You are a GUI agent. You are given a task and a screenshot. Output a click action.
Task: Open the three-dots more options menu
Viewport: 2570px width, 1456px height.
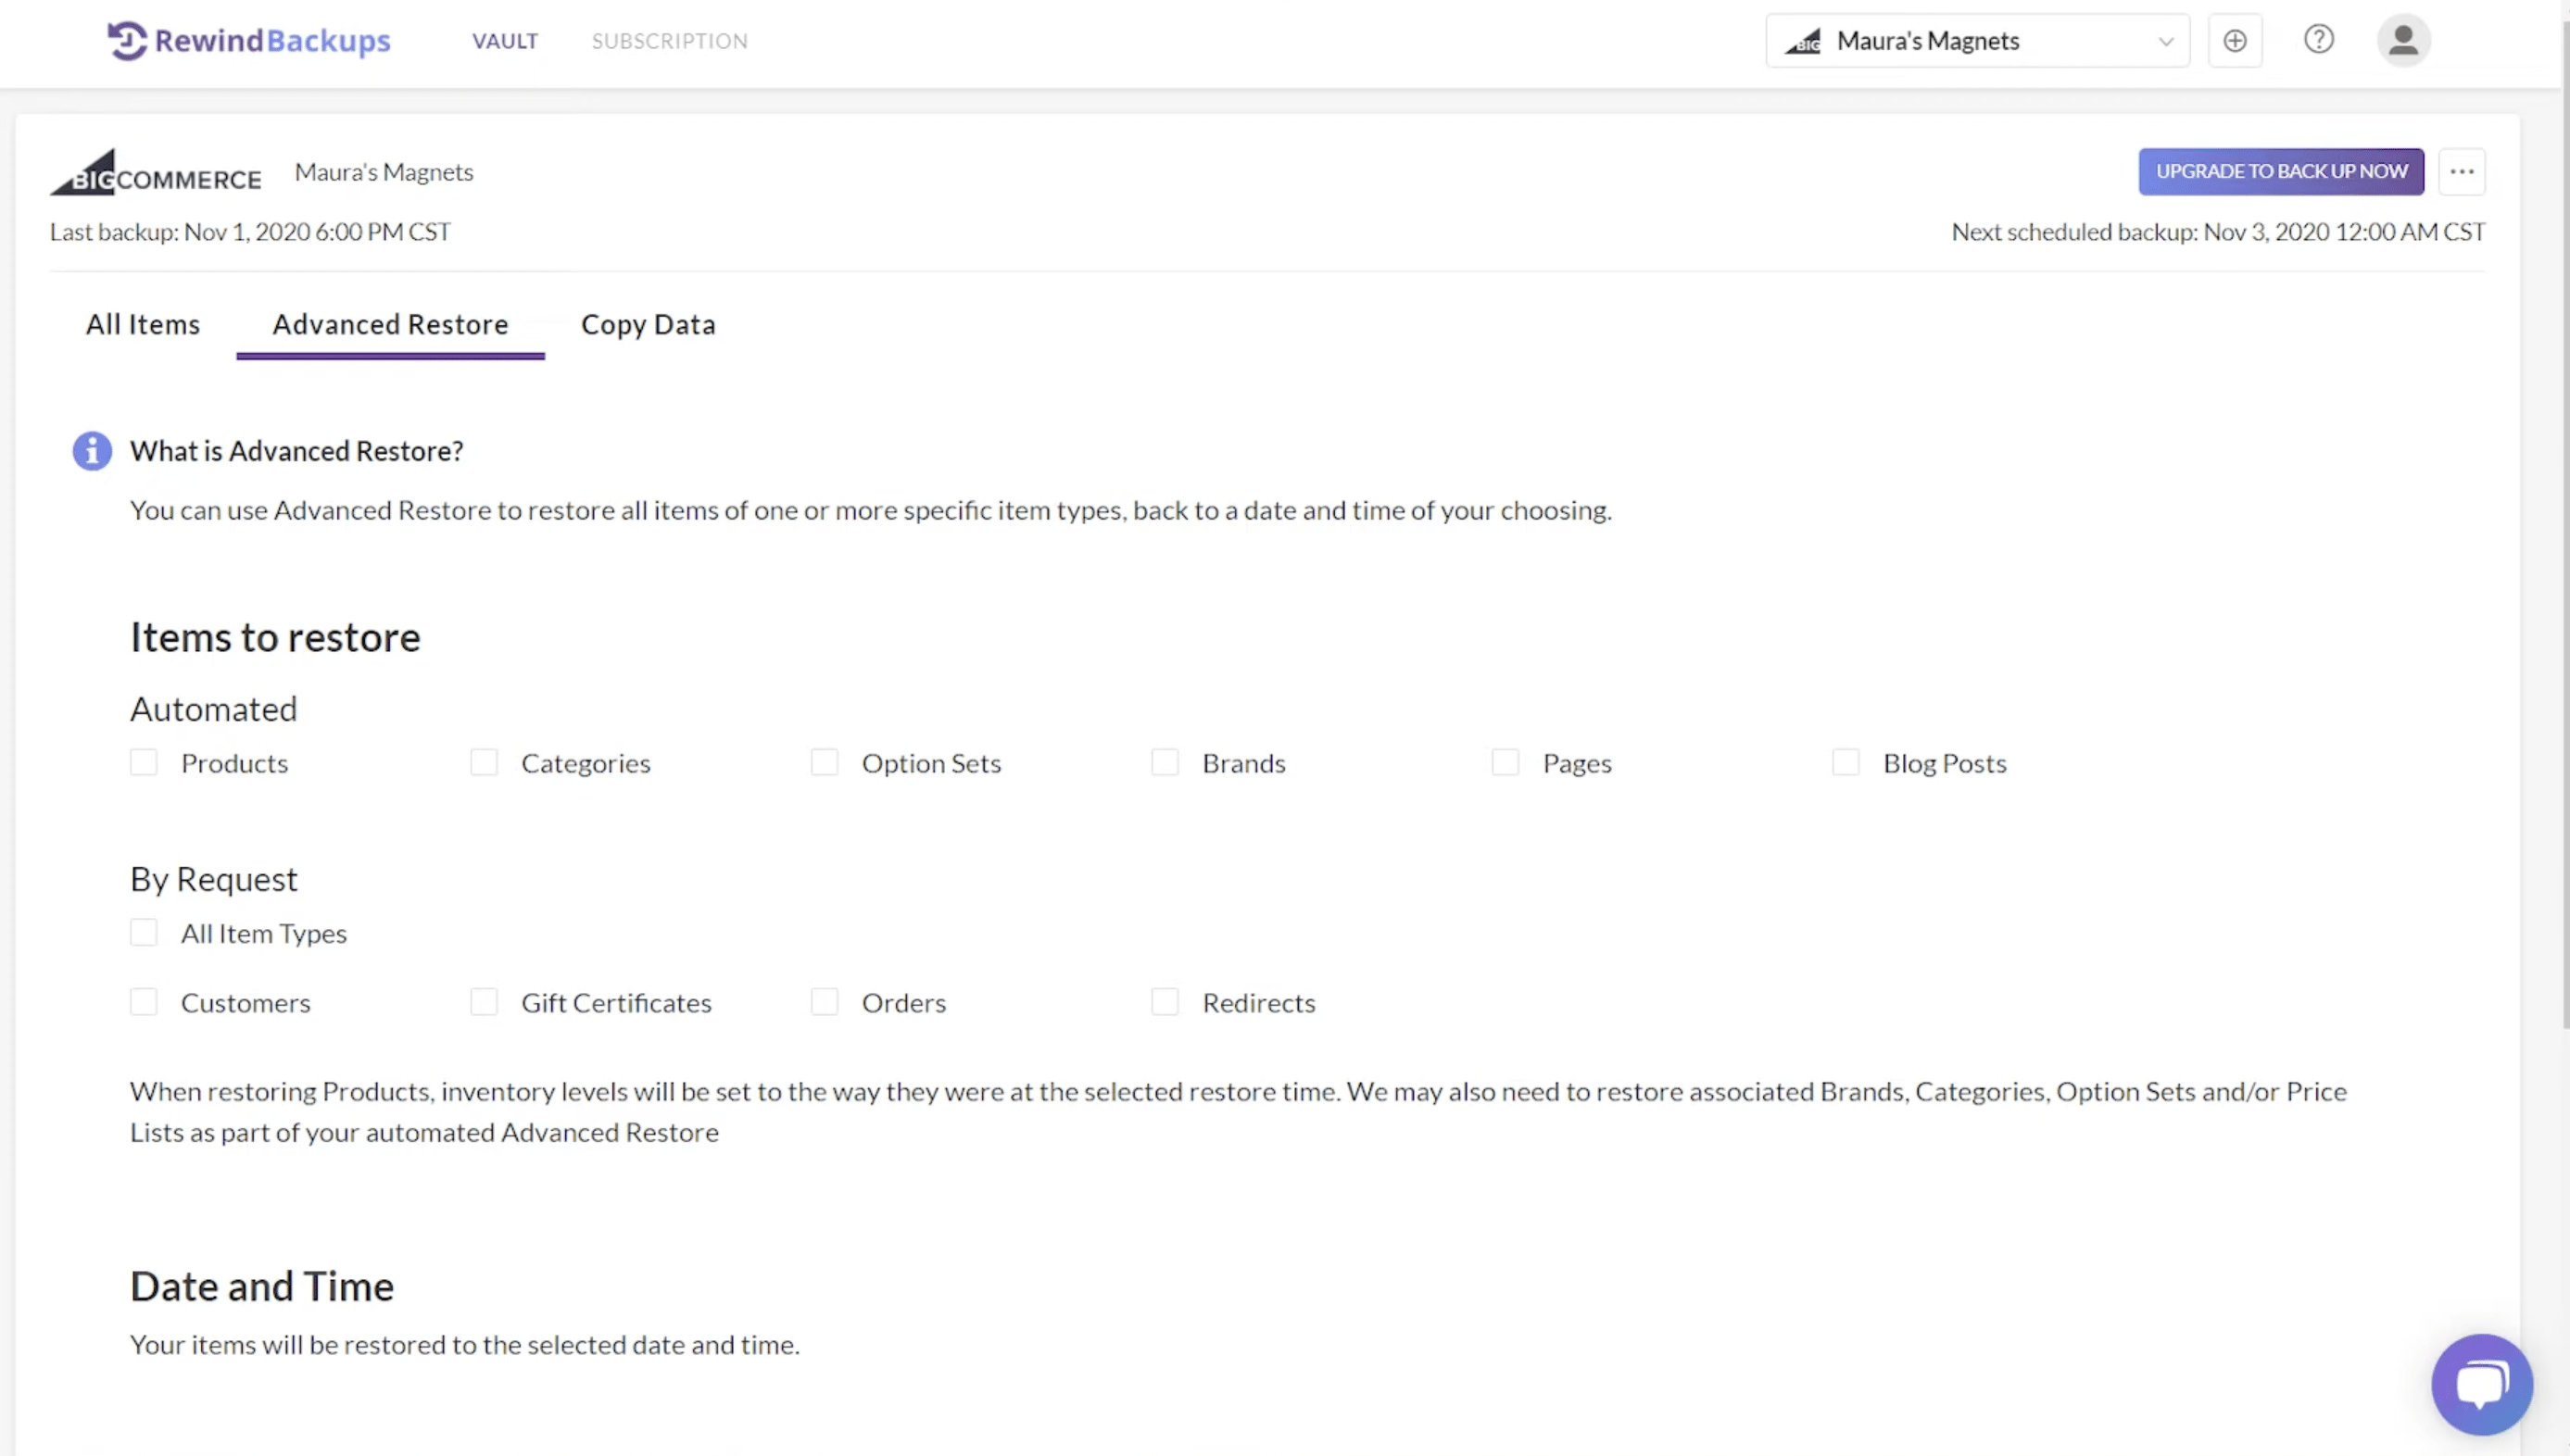(2461, 172)
